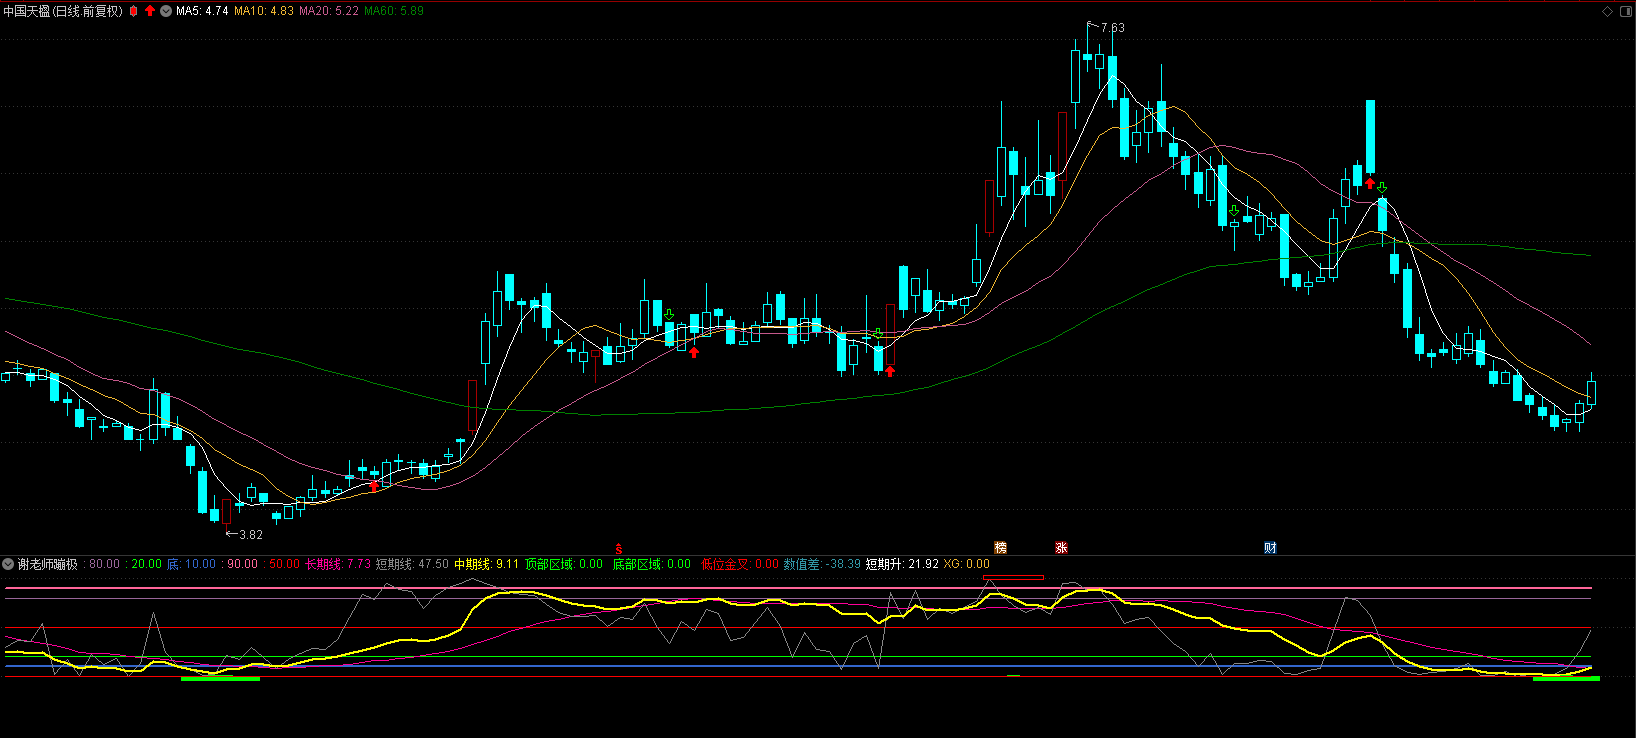This screenshot has height=738, width=1636.
Task: Click the 短期线: 47.50 value
Action: [412, 564]
